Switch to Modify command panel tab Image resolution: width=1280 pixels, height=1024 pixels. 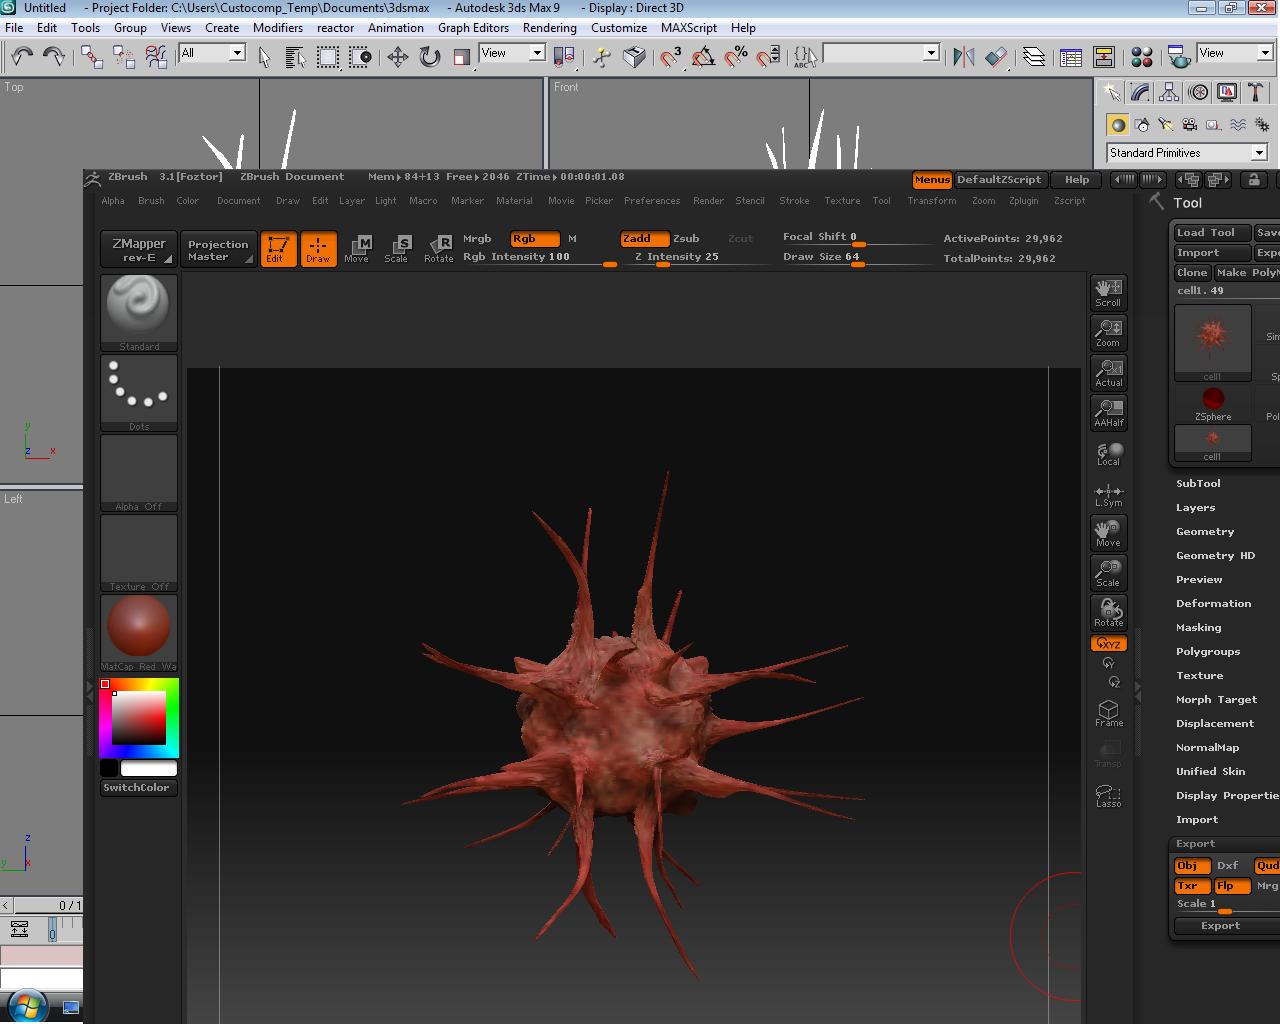pyautogui.click(x=1140, y=93)
